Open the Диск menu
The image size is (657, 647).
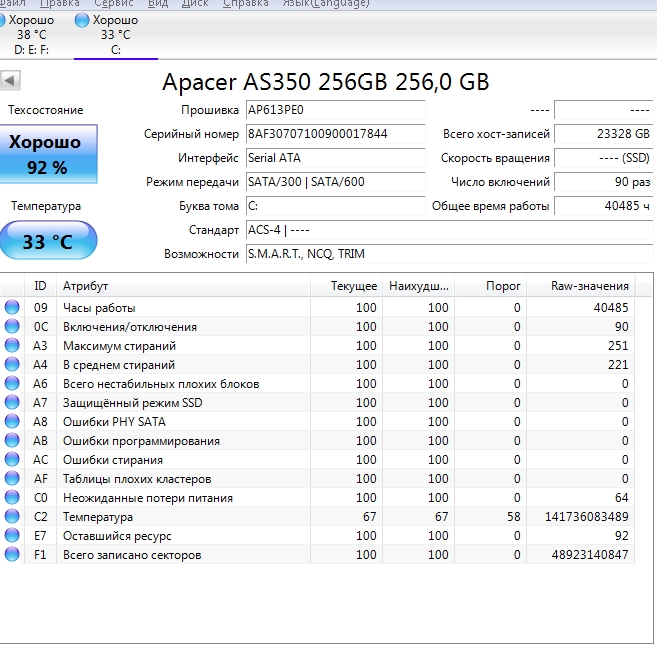coord(195,4)
